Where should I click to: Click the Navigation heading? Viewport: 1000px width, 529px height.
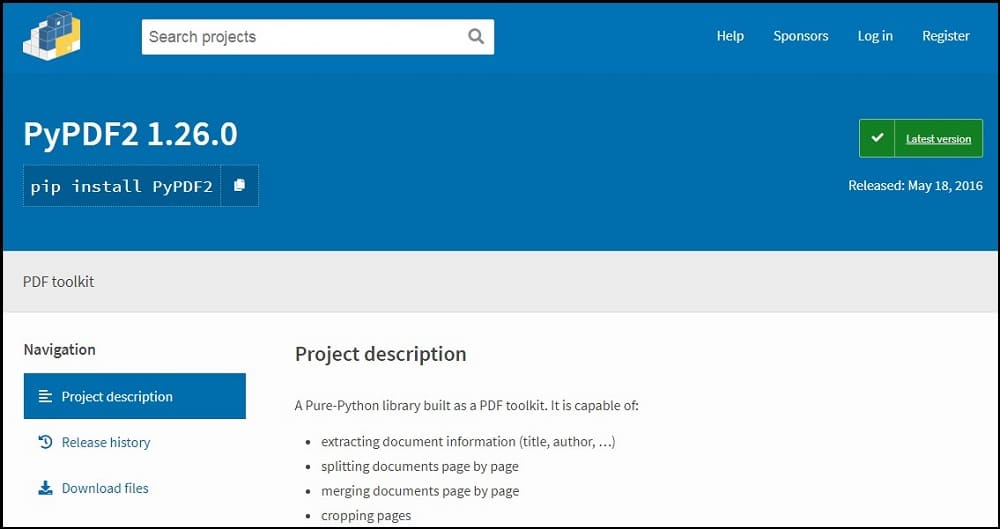pyautogui.click(x=59, y=350)
